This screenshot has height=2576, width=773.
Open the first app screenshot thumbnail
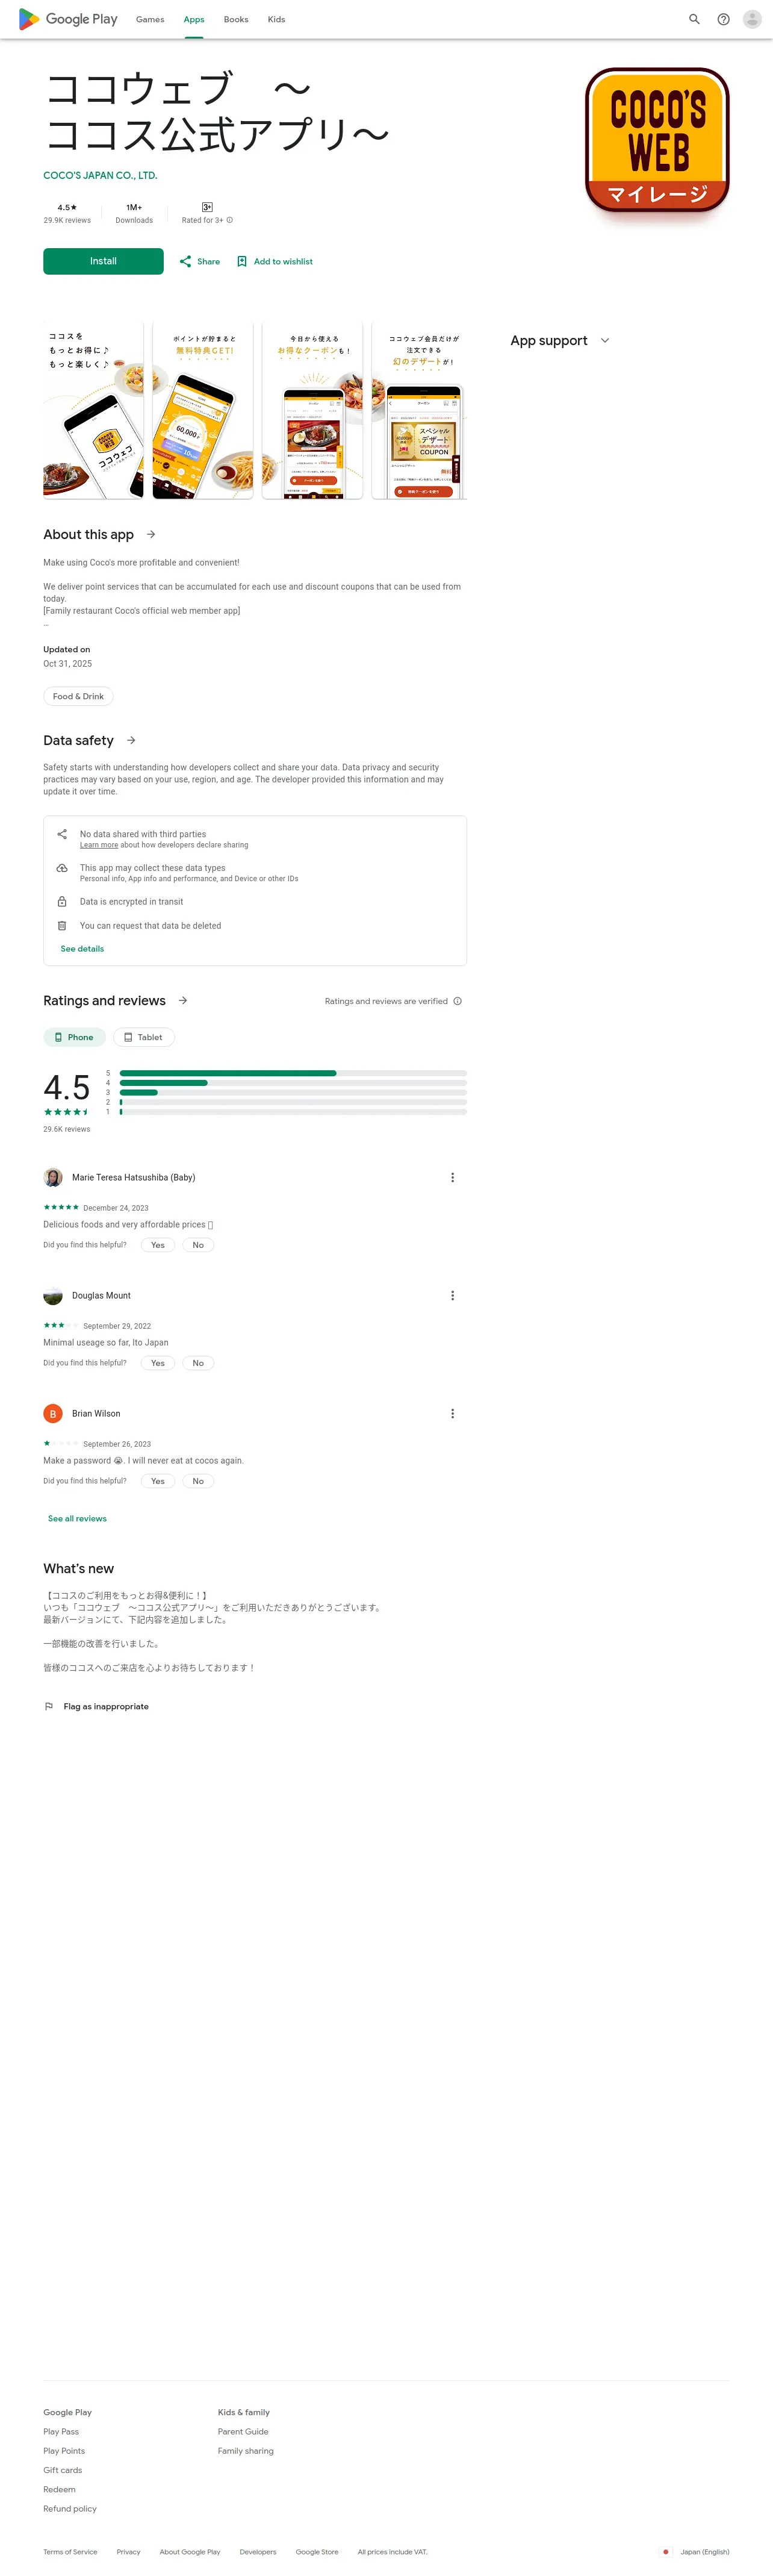[x=93, y=410]
